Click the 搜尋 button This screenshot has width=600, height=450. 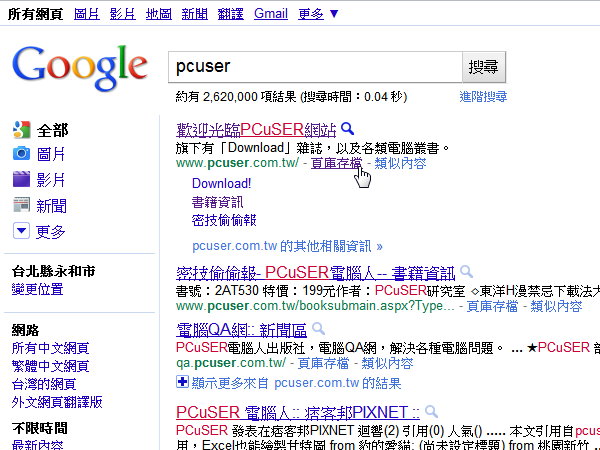[x=484, y=67]
